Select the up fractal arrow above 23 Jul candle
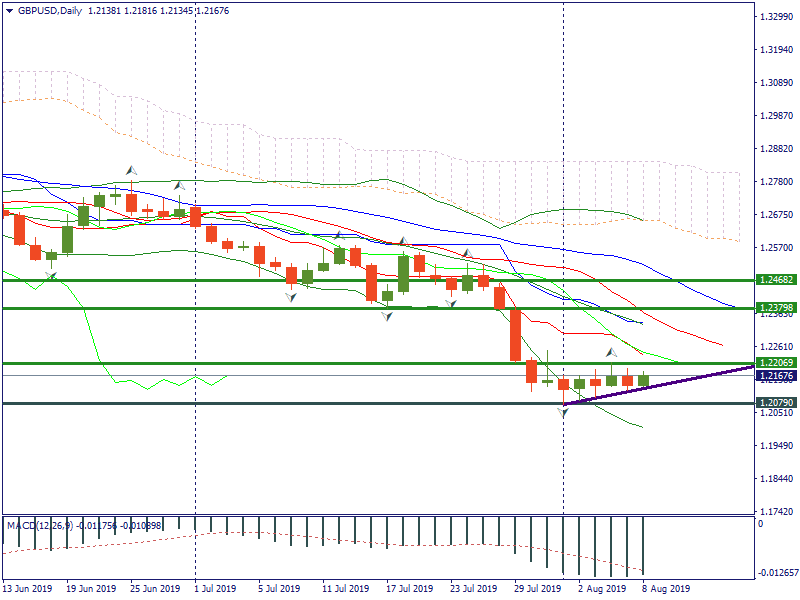The width and height of the screenshot is (800, 600). 466,254
